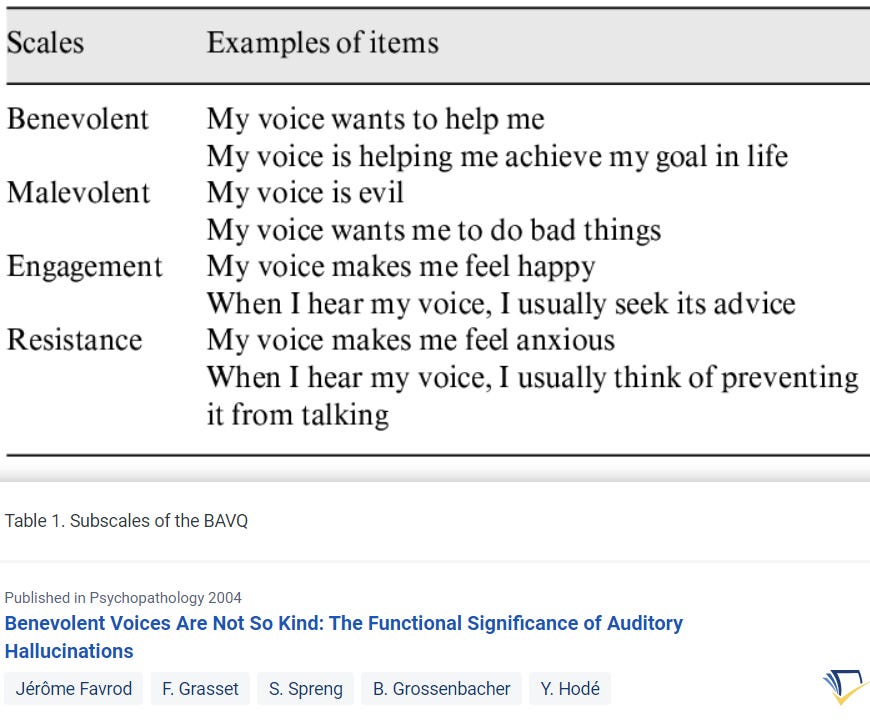The image size is (870, 728).
Task: Click the Published in Psychopathology 2004 text
Action: point(123,598)
